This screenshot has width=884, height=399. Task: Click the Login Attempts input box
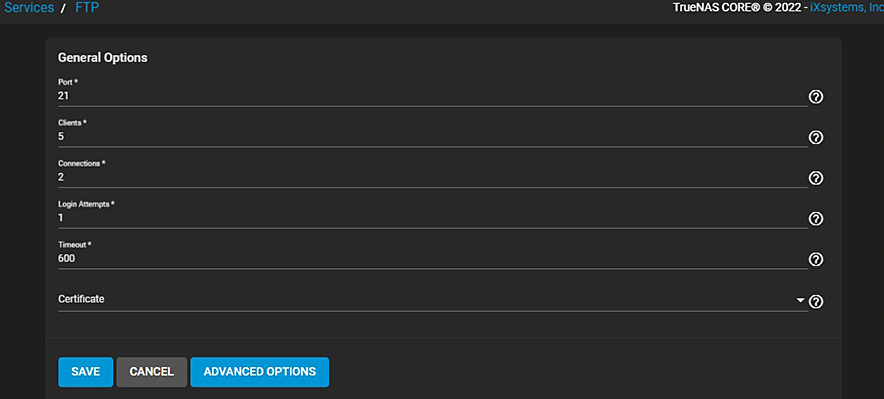432,218
